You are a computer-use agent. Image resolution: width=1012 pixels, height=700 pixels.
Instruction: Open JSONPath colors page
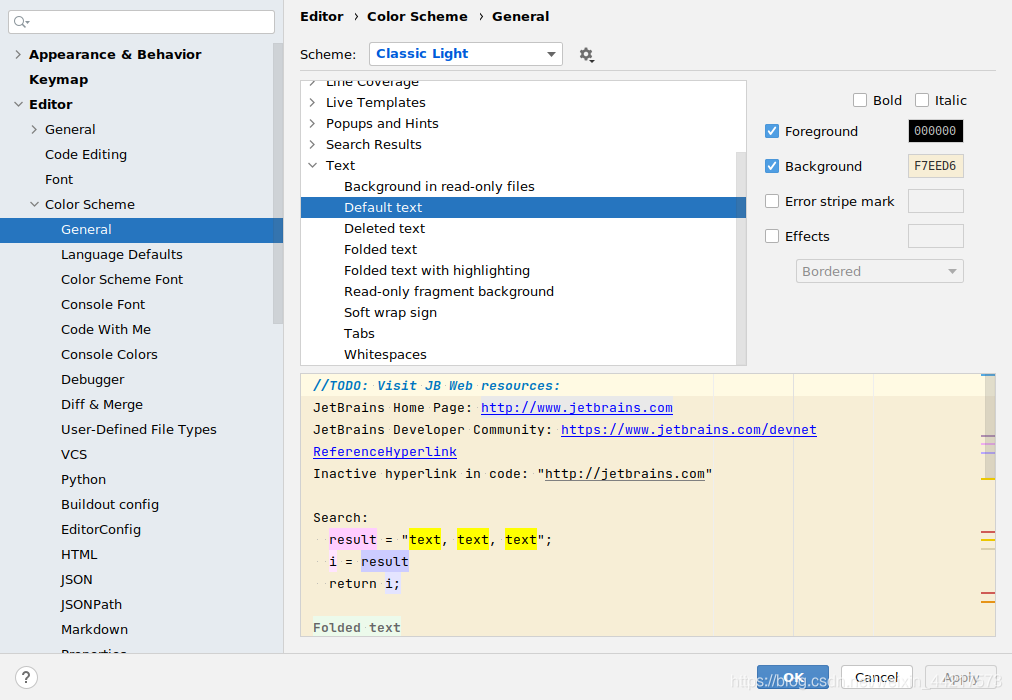(x=91, y=605)
